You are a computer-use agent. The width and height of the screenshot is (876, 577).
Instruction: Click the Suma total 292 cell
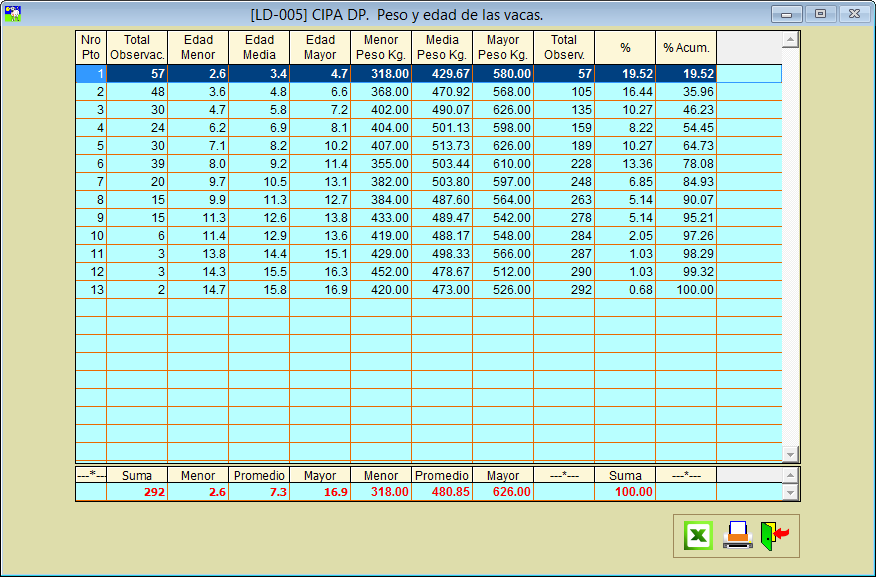click(x=137, y=492)
